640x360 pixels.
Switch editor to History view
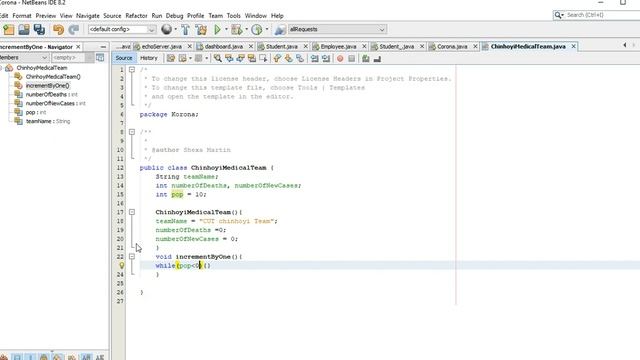pos(149,58)
